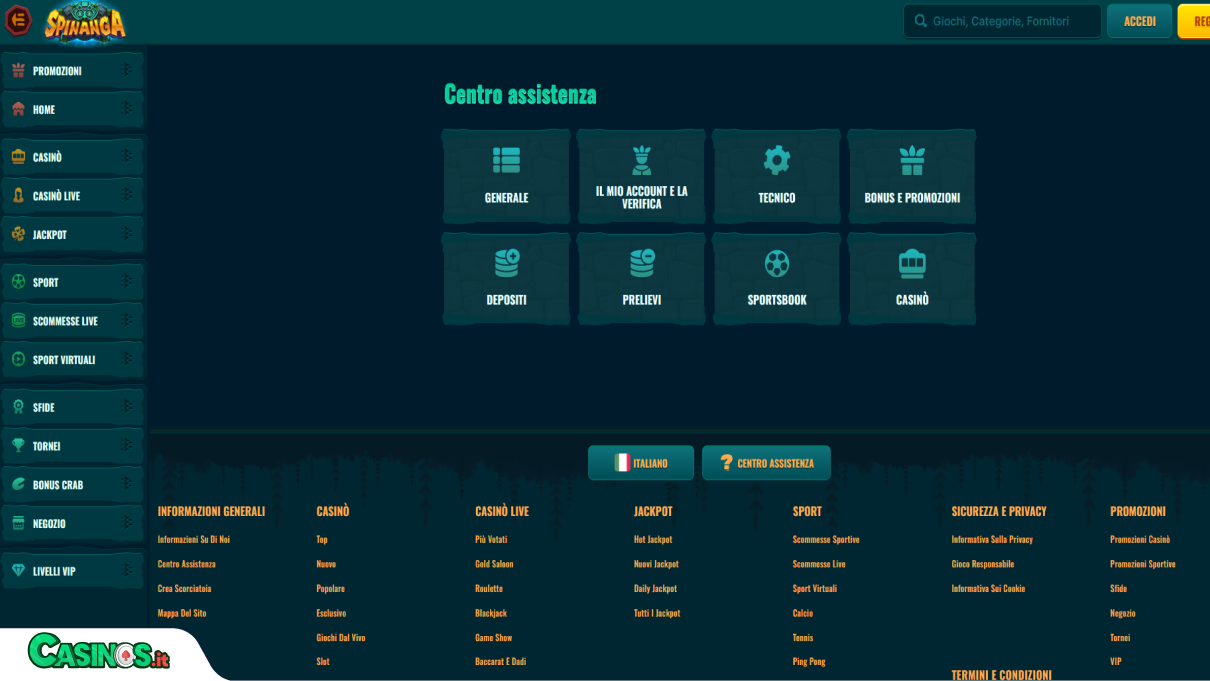Click the Jackpot coins icon in sidebar
The width and height of the screenshot is (1210, 681).
[x=18, y=234]
